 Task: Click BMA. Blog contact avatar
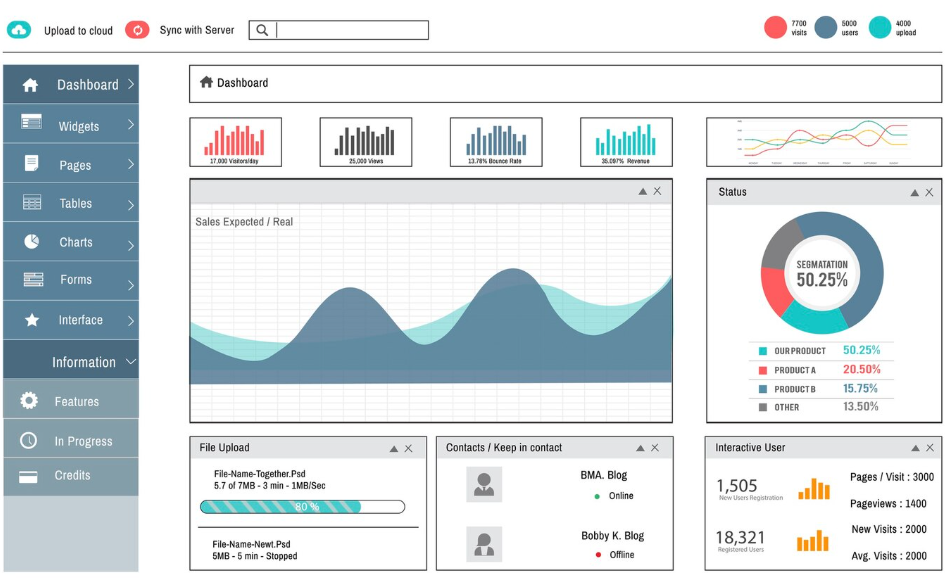click(483, 484)
